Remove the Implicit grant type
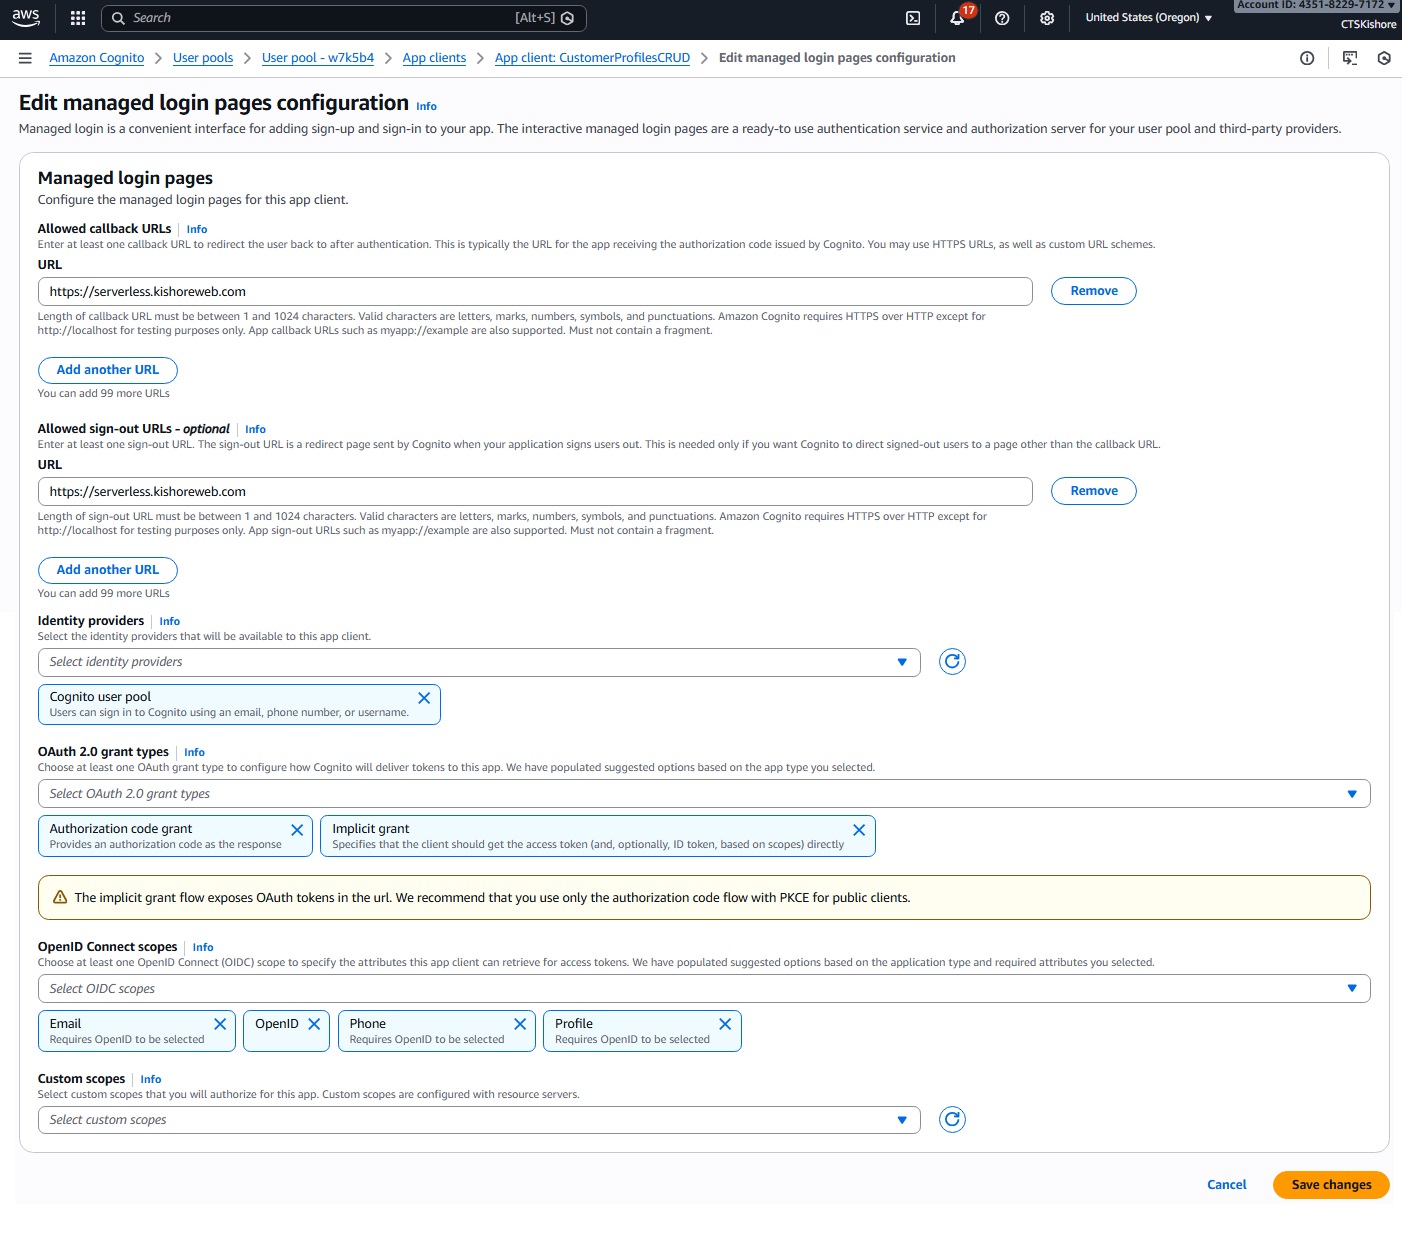 (859, 831)
